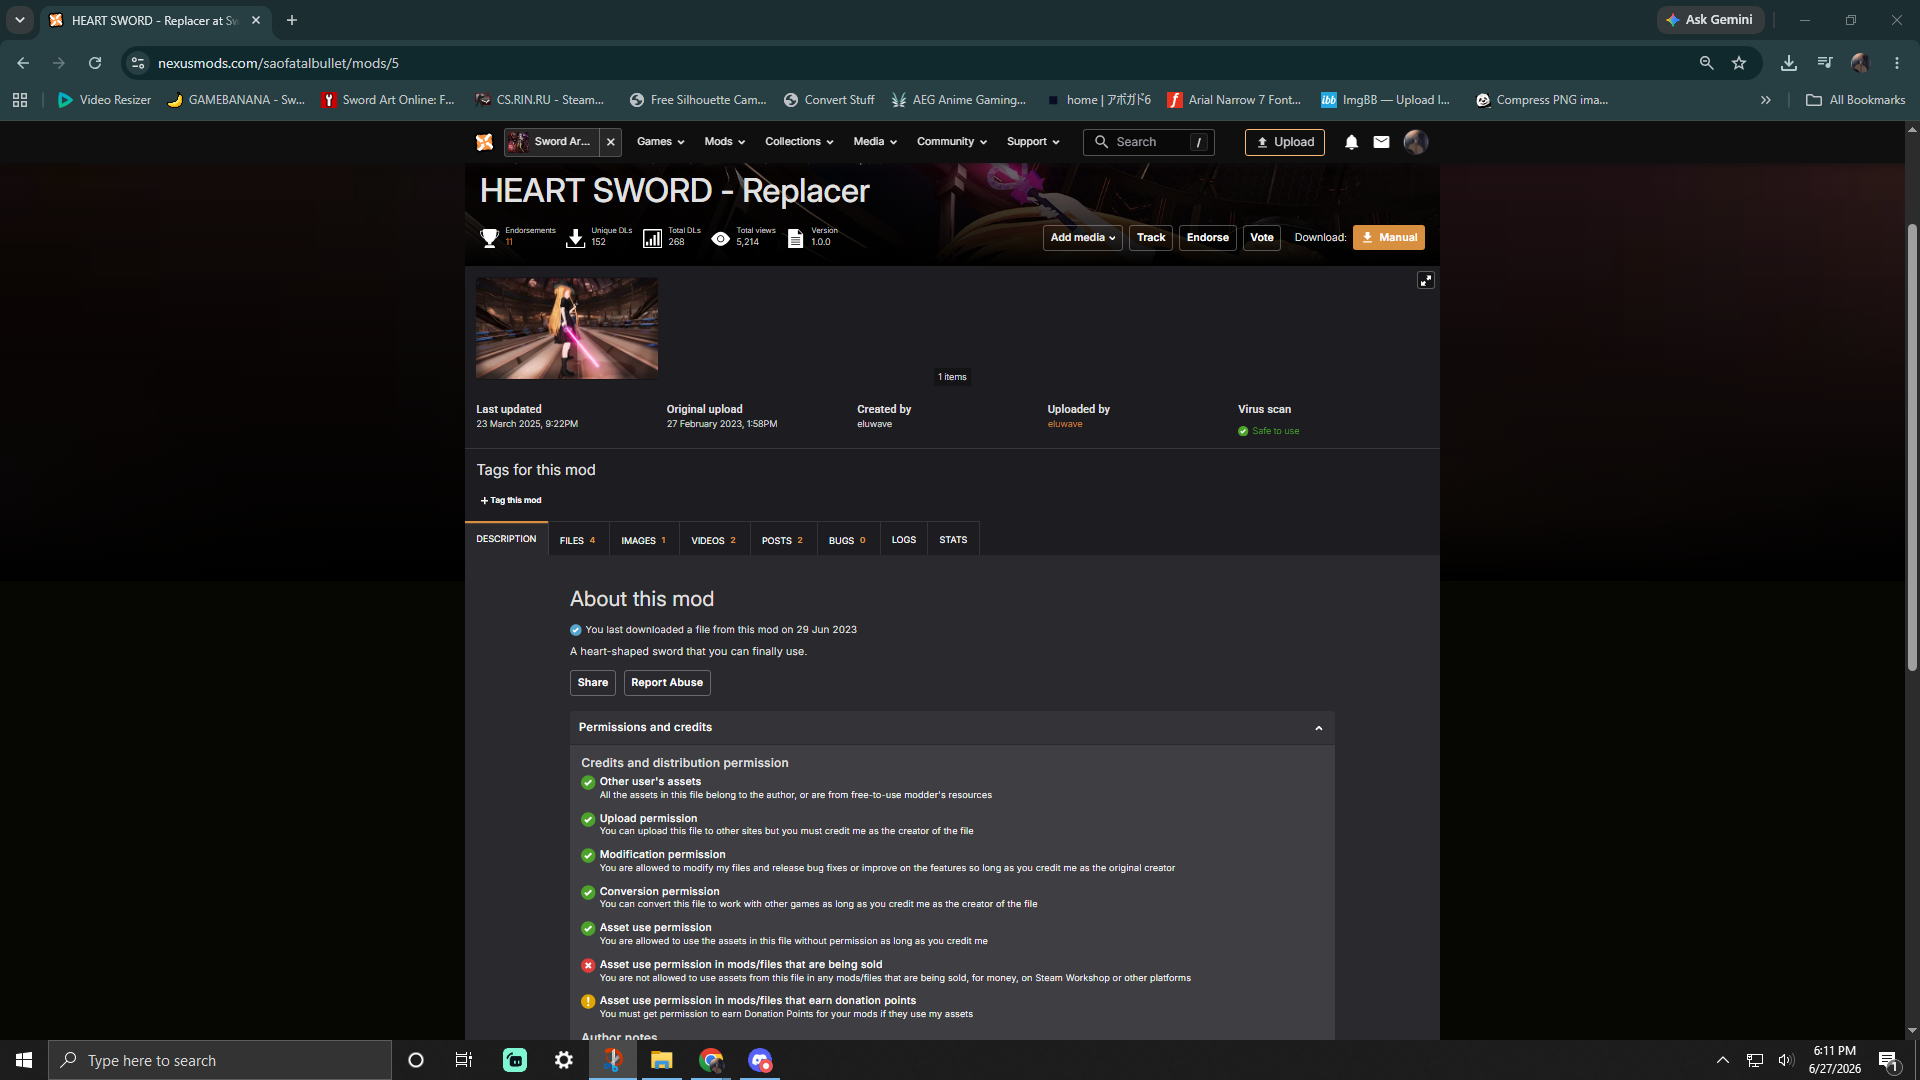Screen dimensions: 1920x1080
Task: Reload the page
Action: click(95, 63)
